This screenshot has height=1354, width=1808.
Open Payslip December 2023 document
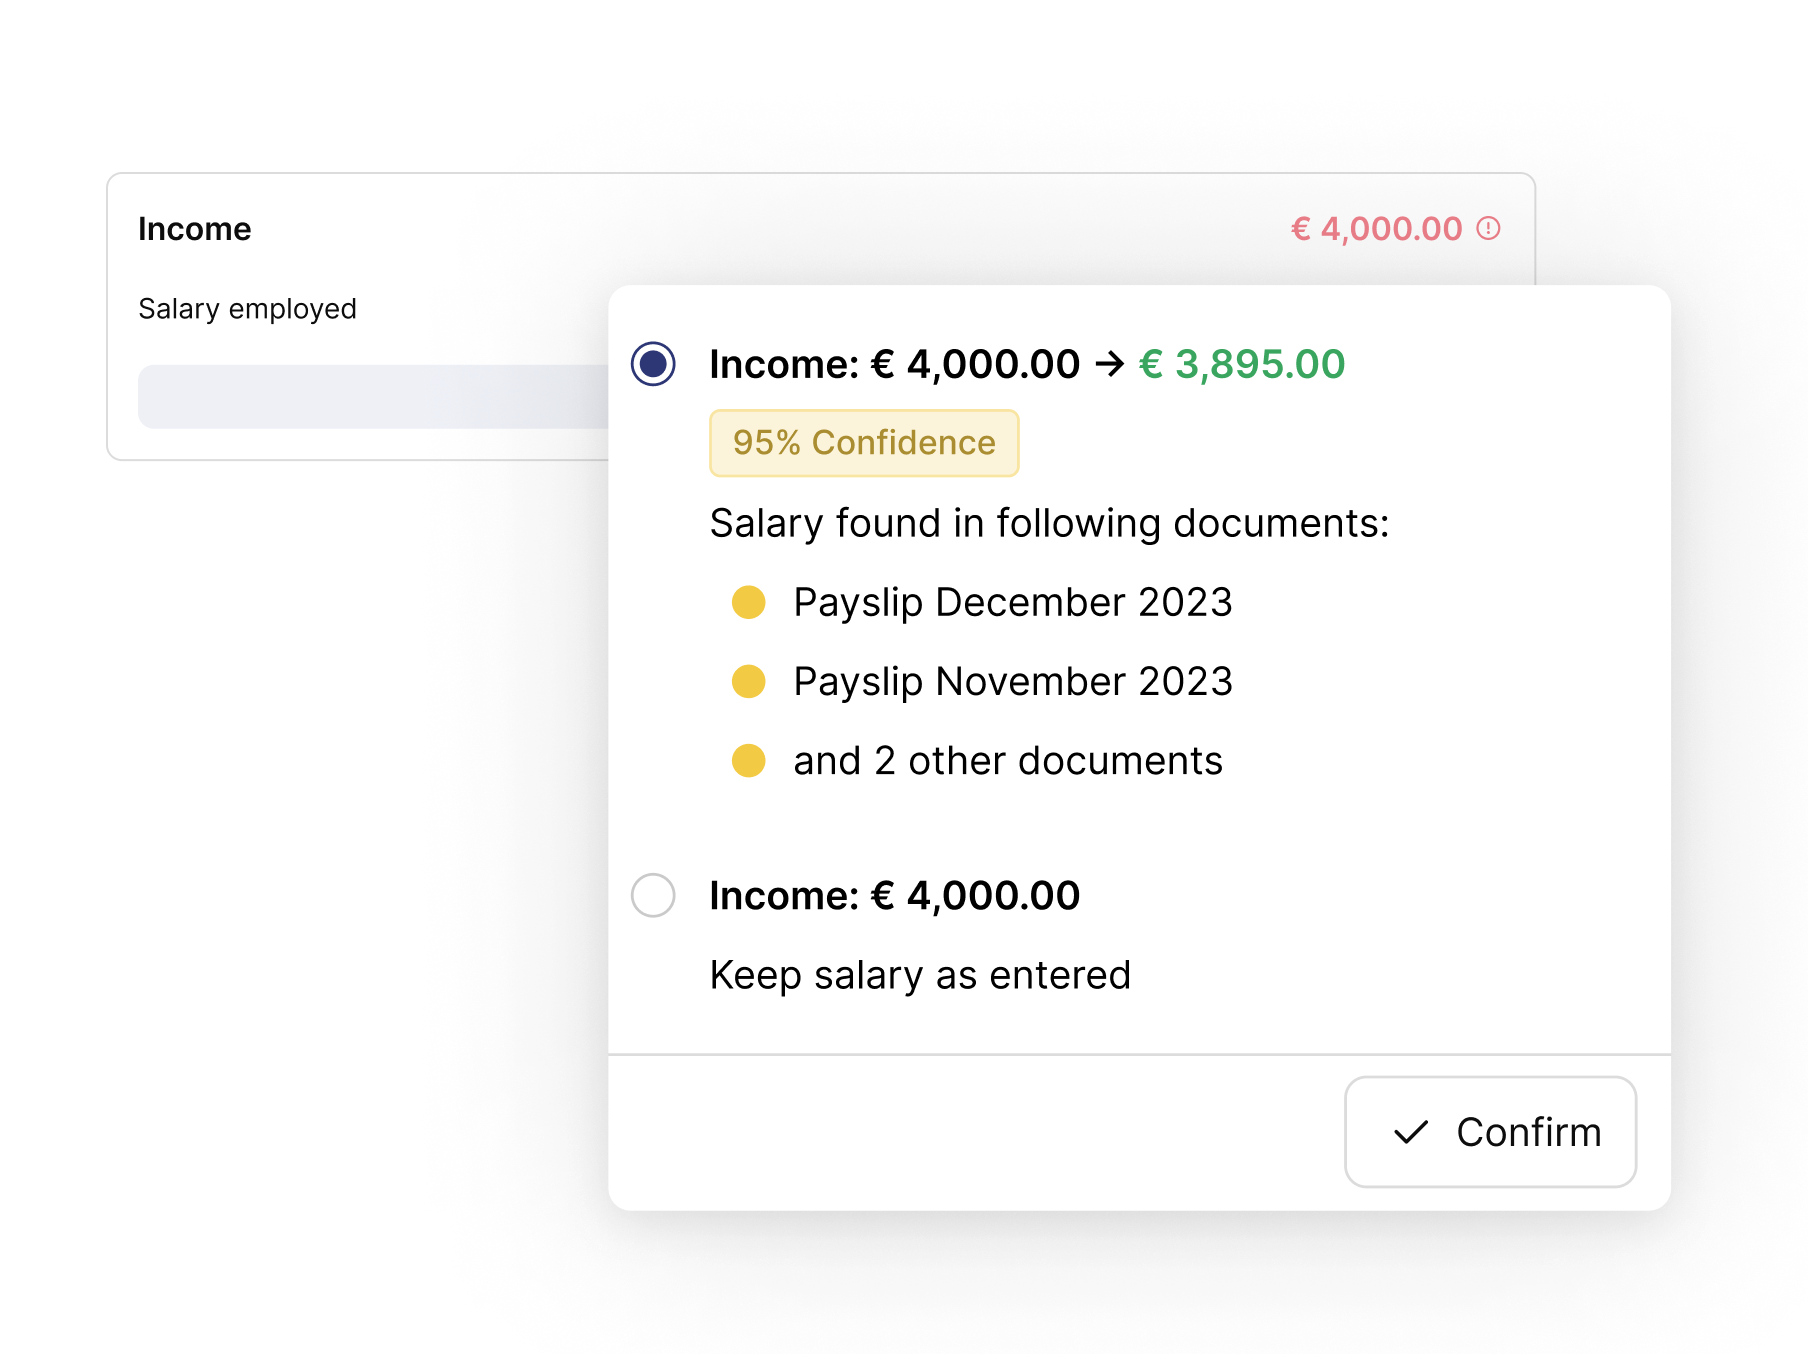(x=1012, y=603)
